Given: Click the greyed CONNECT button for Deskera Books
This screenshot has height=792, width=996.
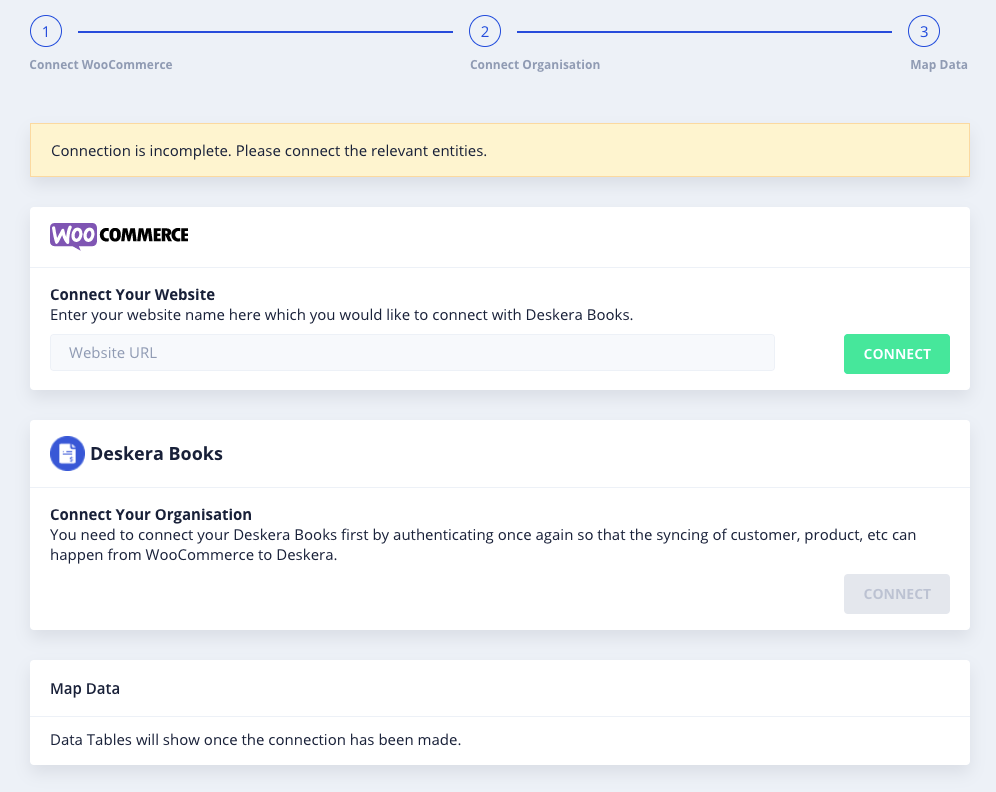Looking at the screenshot, I should [x=897, y=594].
